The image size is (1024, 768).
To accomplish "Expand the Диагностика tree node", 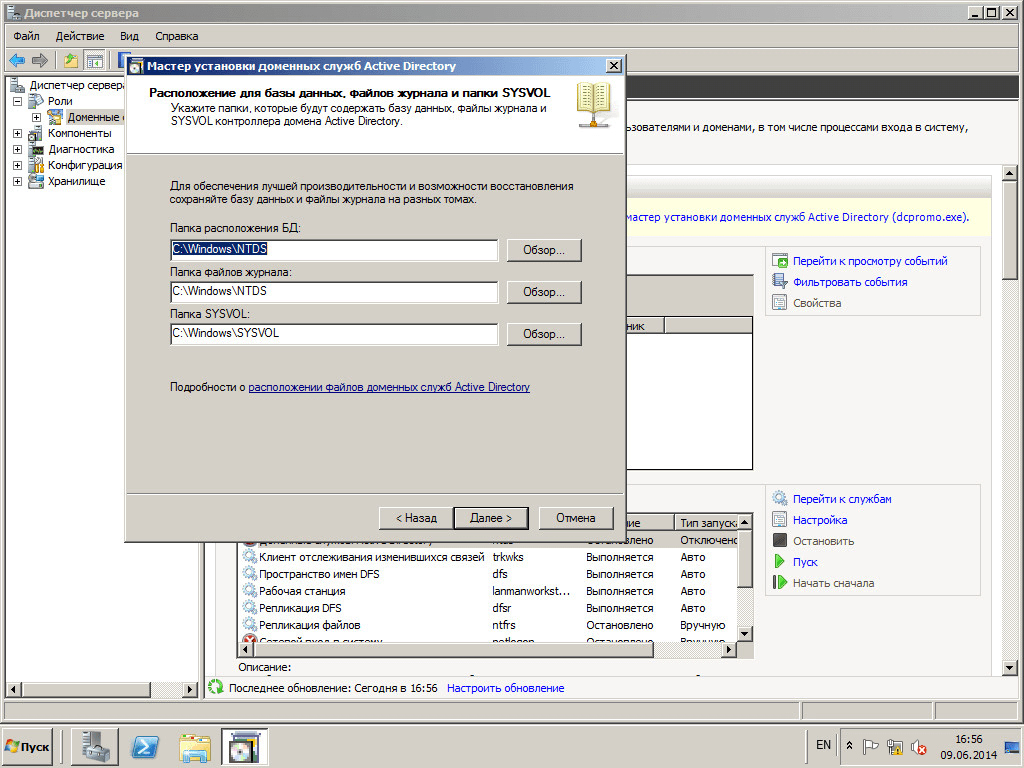I will click(x=18, y=150).
